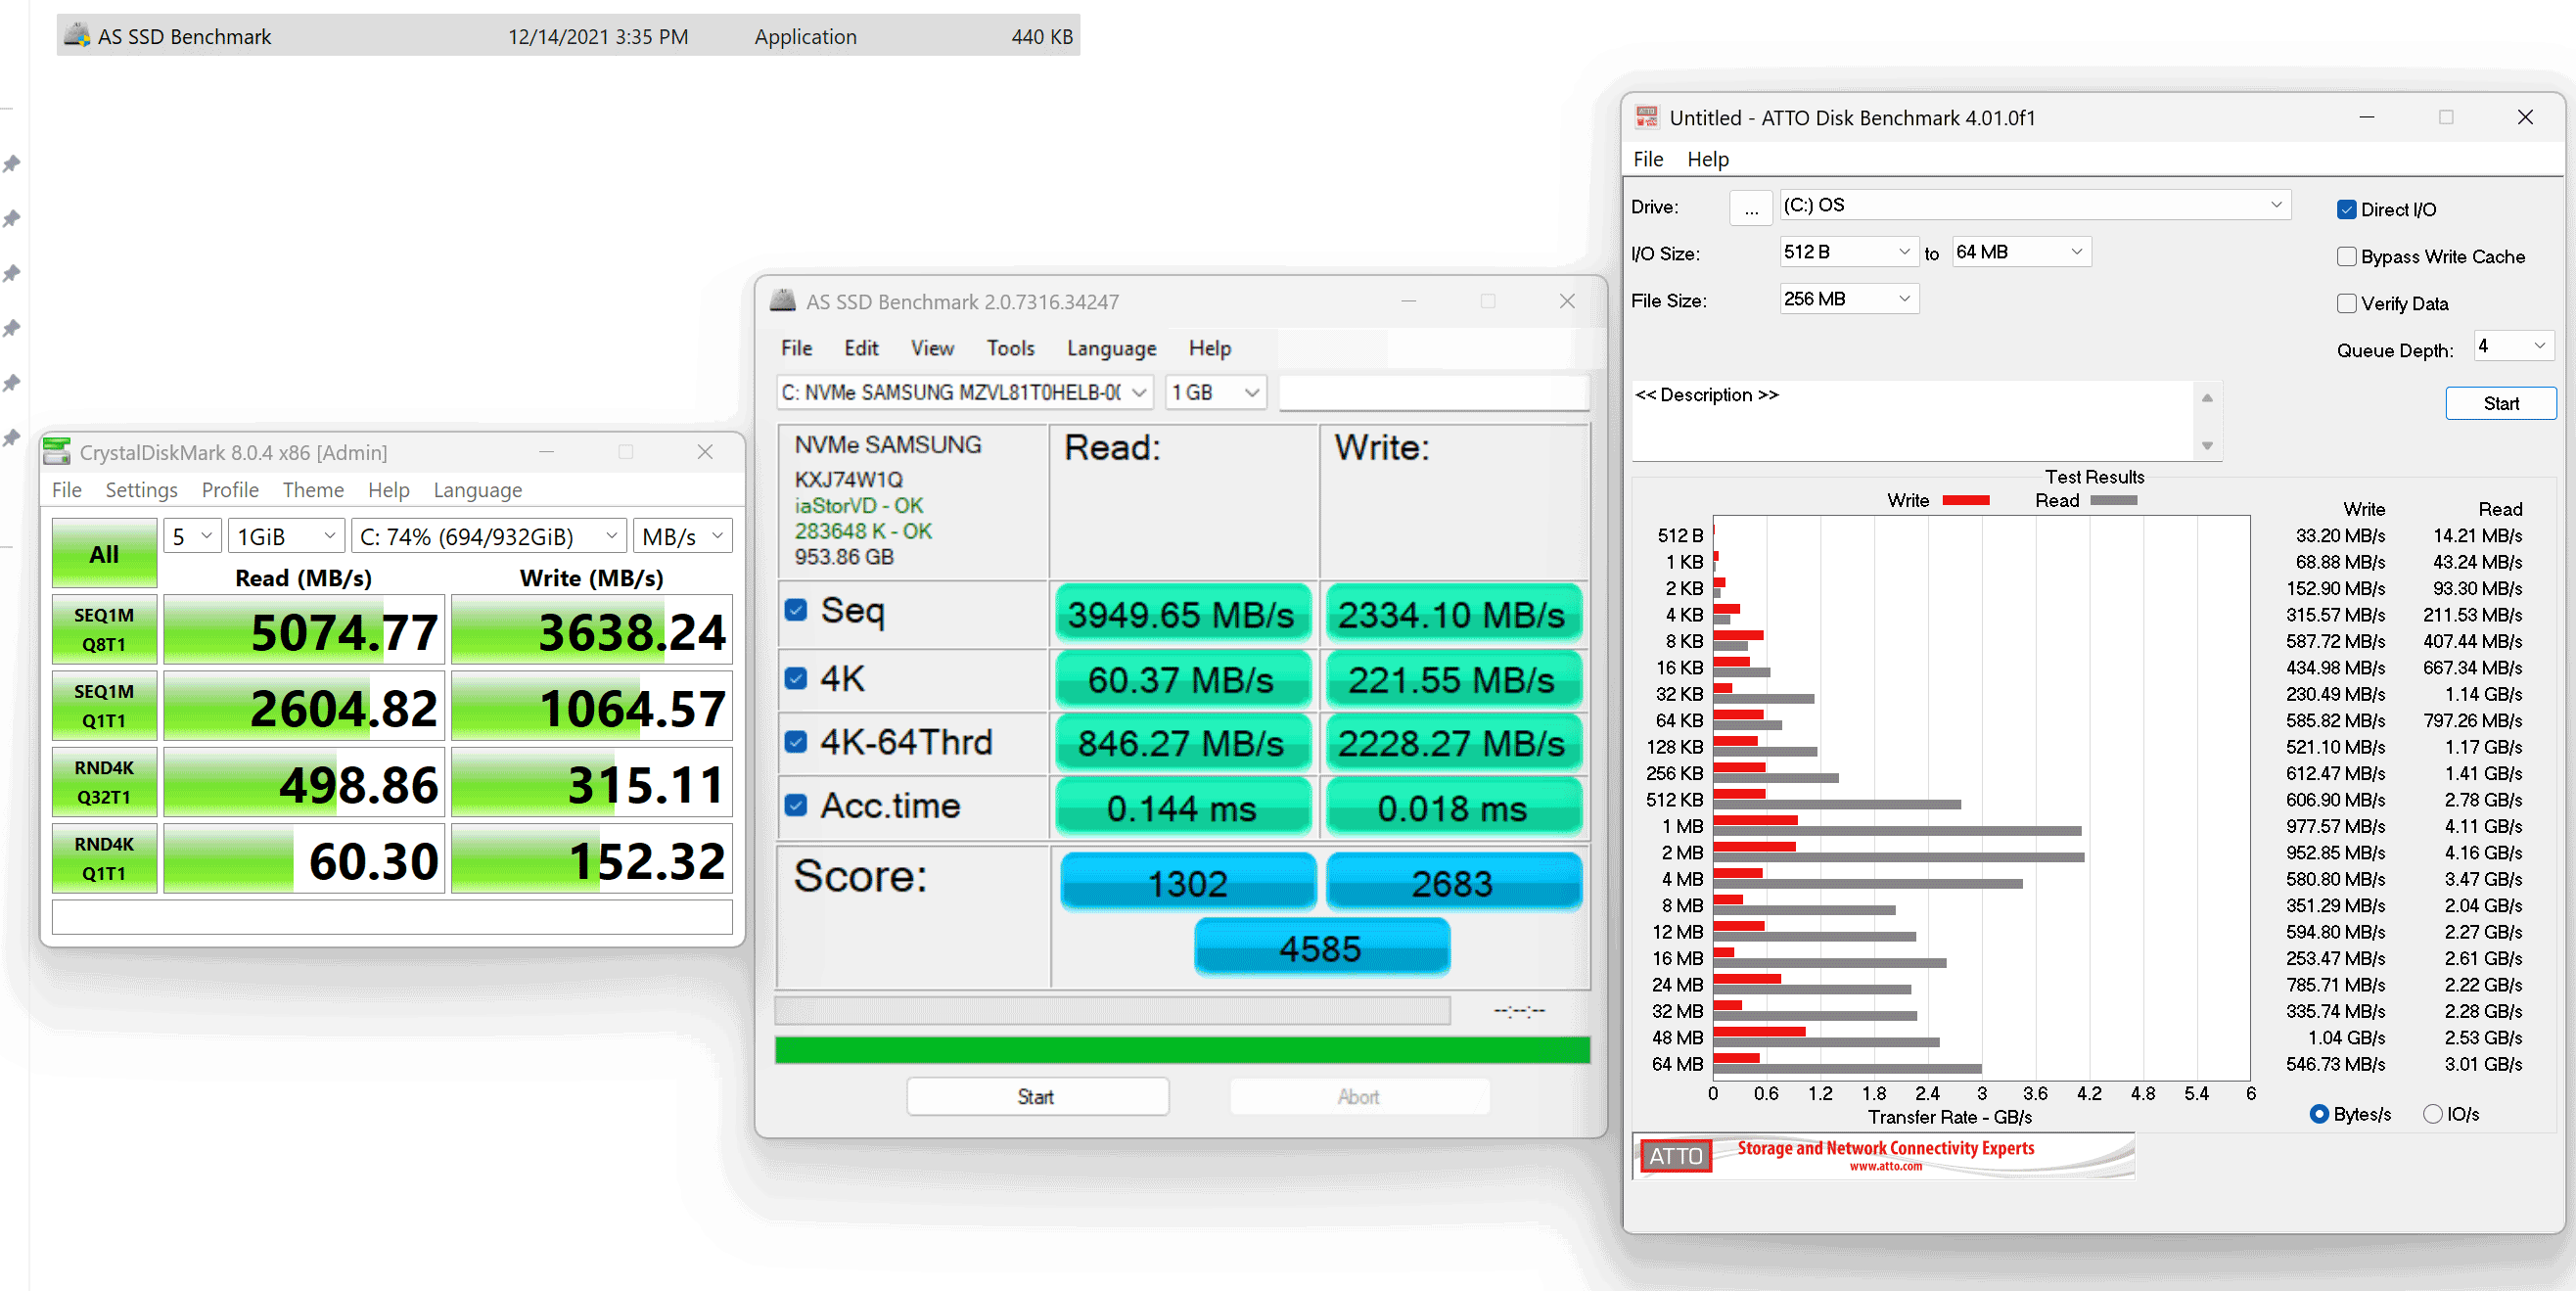Open the C: 74% drive dropdown in CrystalDiskMark

point(489,536)
